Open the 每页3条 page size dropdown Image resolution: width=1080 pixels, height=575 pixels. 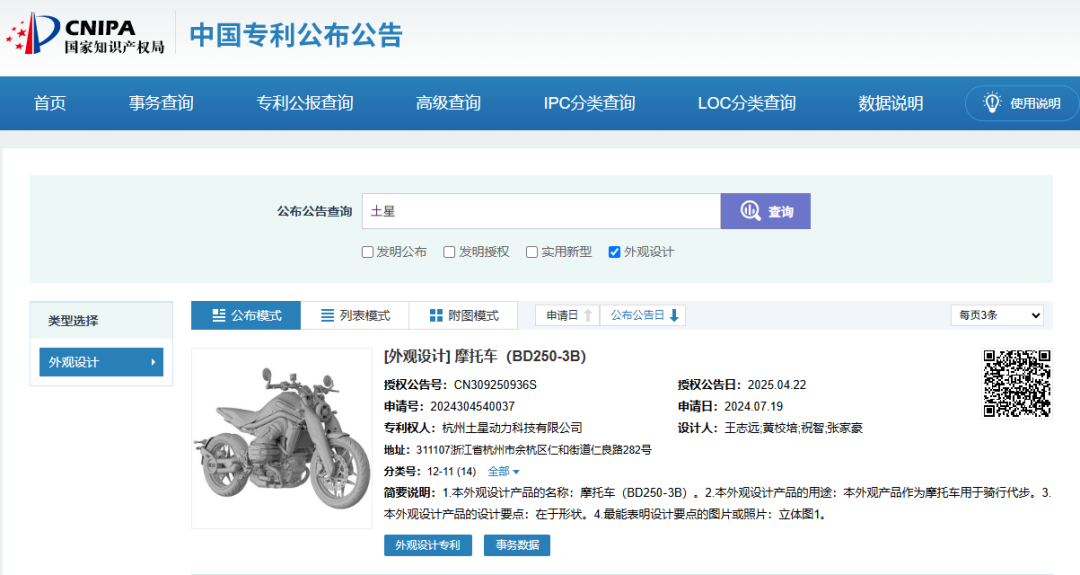coord(997,315)
